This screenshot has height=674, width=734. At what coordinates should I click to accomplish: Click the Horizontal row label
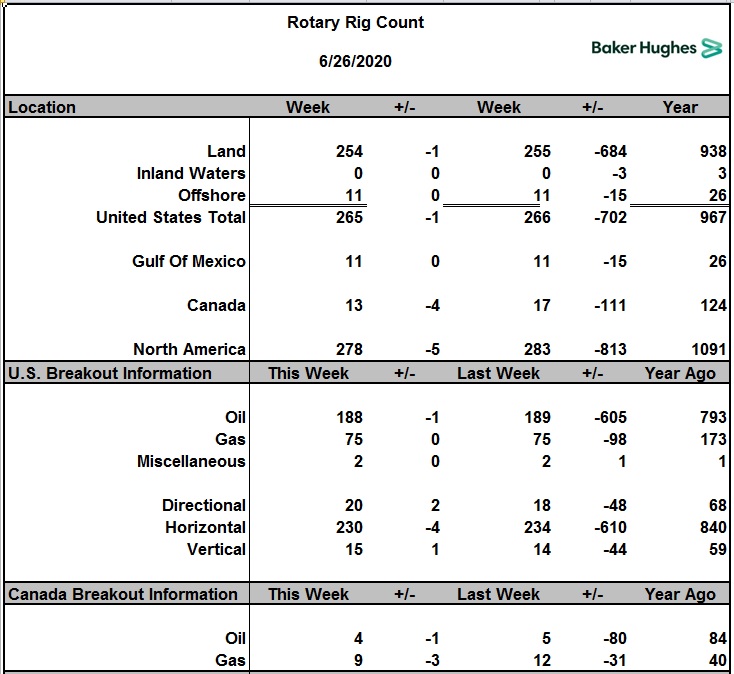205,527
